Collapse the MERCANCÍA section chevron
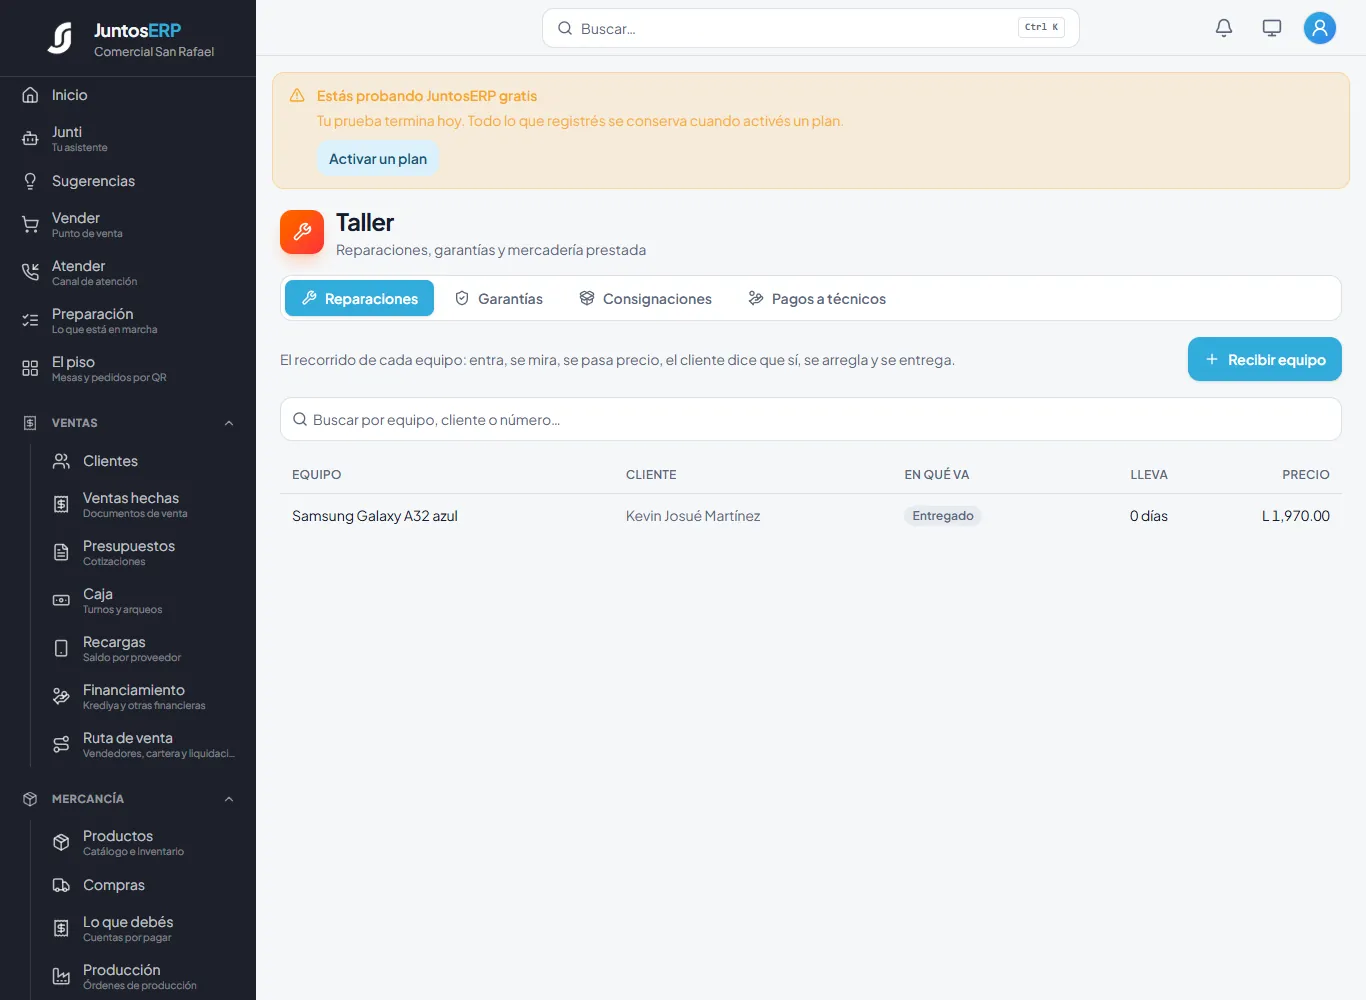Image resolution: width=1366 pixels, height=1000 pixels. click(x=229, y=799)
